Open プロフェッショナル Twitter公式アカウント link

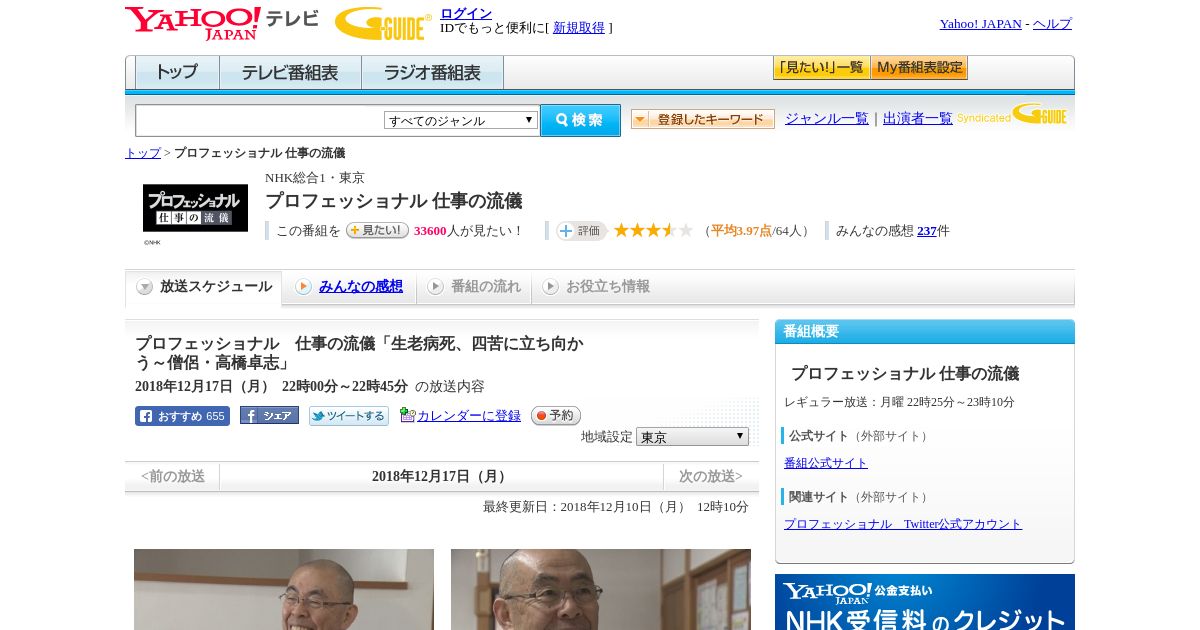[x=903, y=524]
